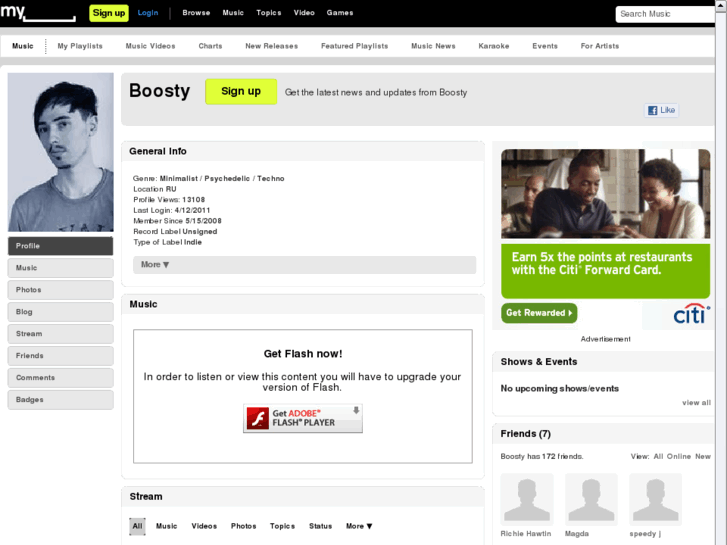The image size is (727, 545).
Task: Open speedy j's friend avatar
Action: 655,499
